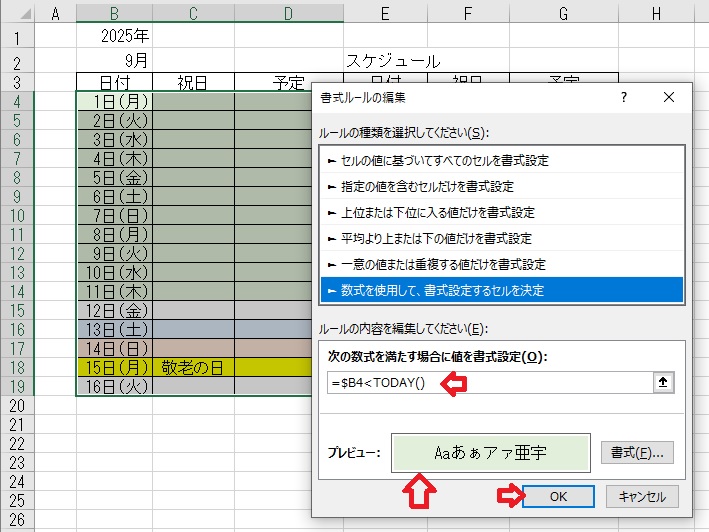Click the dialog help question mark
Viewport: 709px width, 532px height.
tap(624, 98)
